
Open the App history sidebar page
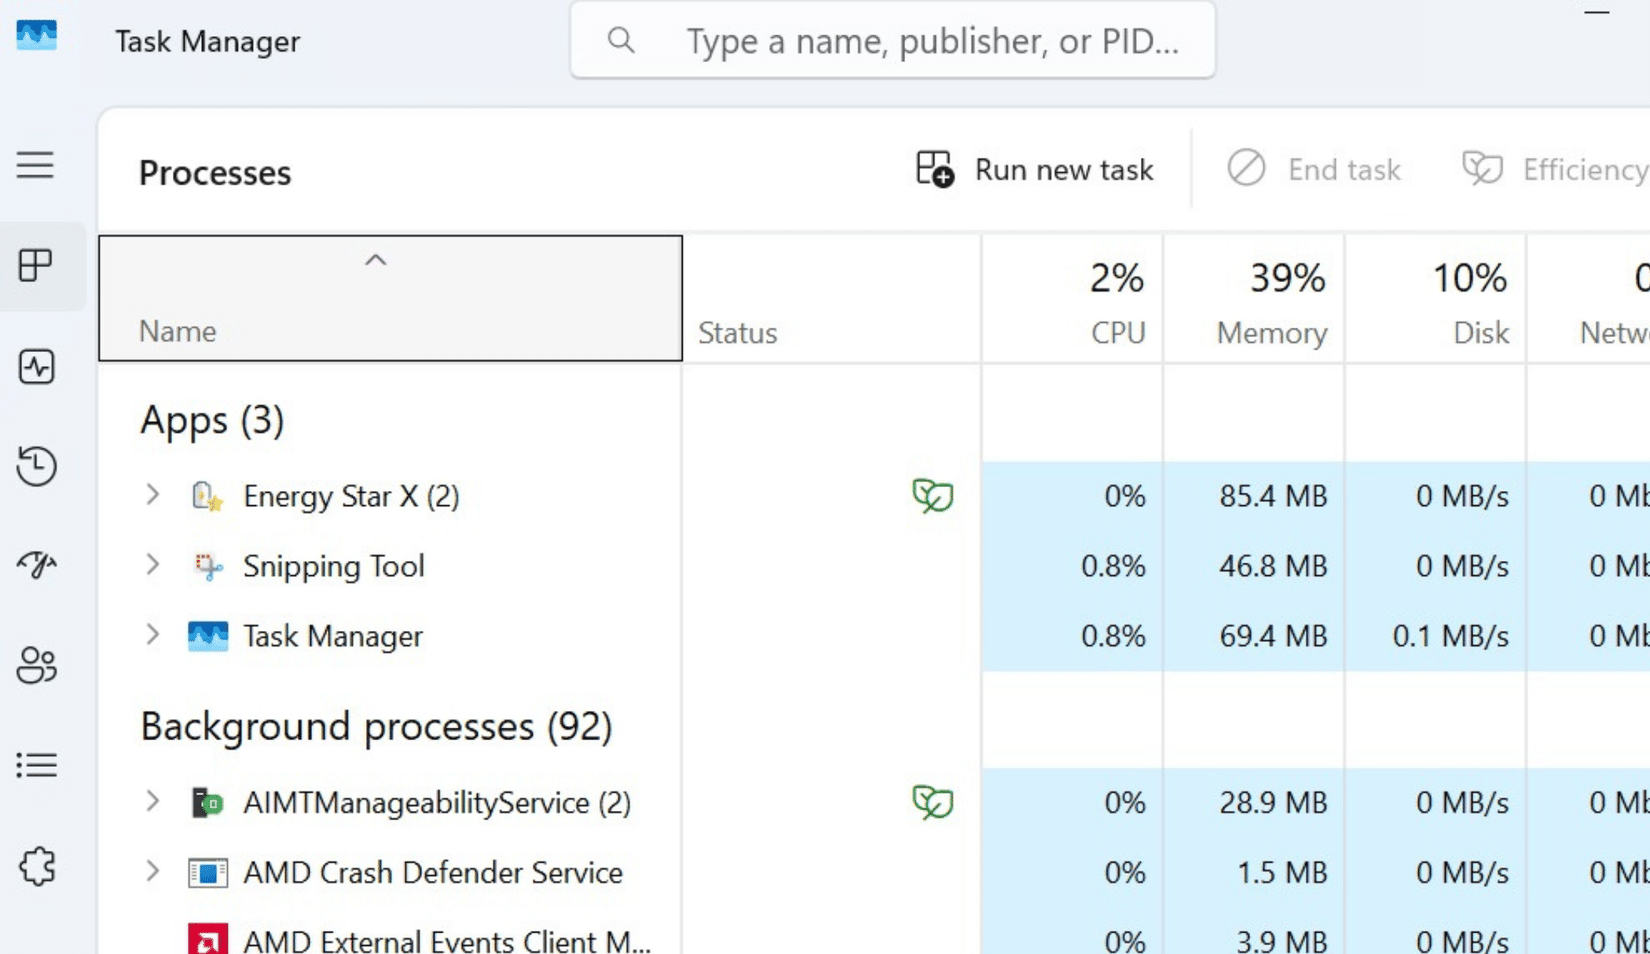[36, 466]
